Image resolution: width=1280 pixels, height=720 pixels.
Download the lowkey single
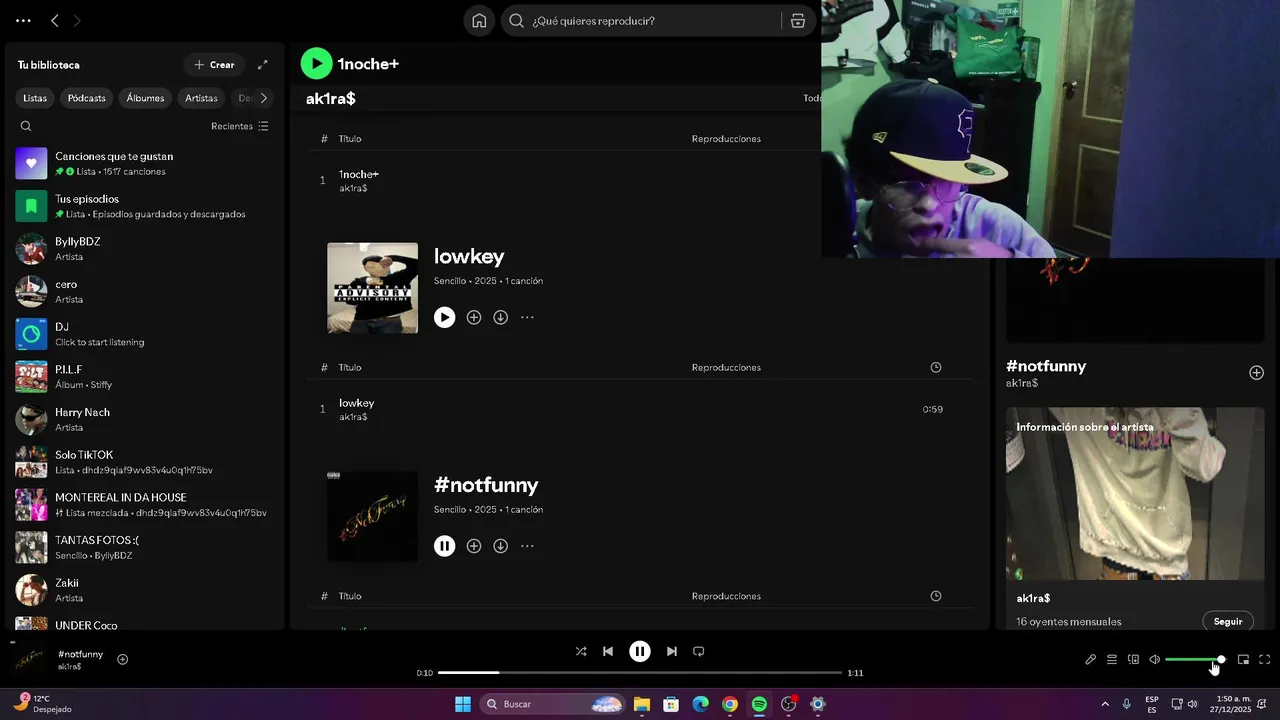[x=501, y=317]
